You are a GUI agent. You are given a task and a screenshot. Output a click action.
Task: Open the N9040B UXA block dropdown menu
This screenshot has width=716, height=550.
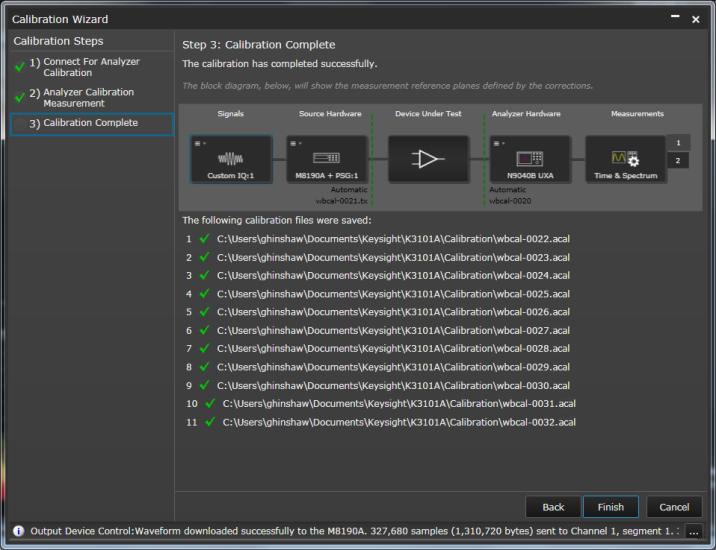tap(499, 143)
